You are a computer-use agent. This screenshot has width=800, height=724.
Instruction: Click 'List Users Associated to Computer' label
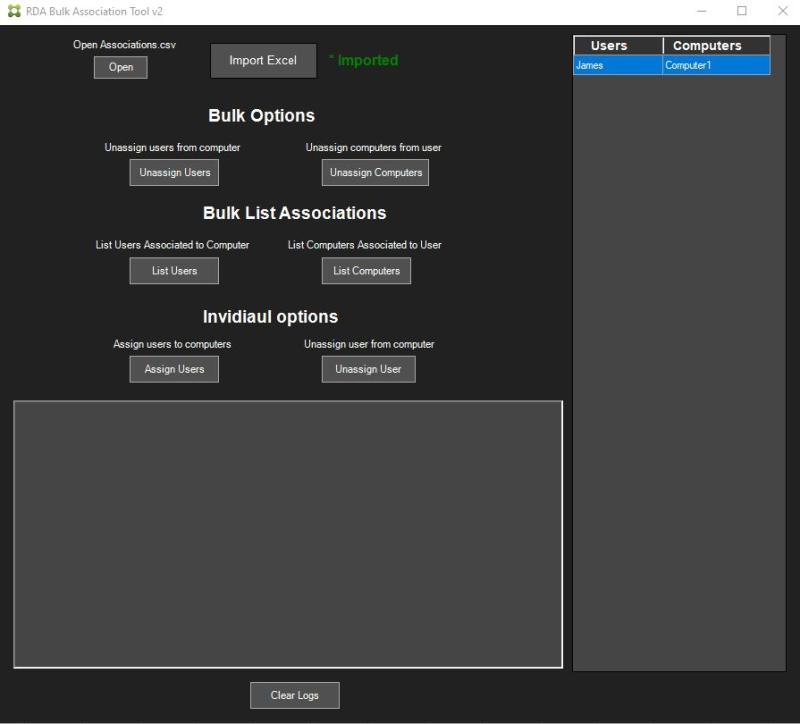click(172, 245)
